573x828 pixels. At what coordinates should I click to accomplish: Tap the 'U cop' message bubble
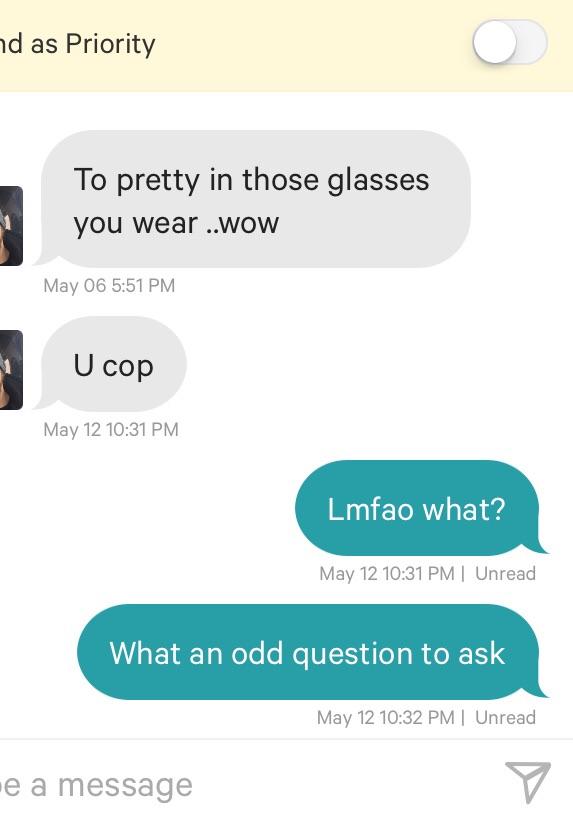pos(110,364)
